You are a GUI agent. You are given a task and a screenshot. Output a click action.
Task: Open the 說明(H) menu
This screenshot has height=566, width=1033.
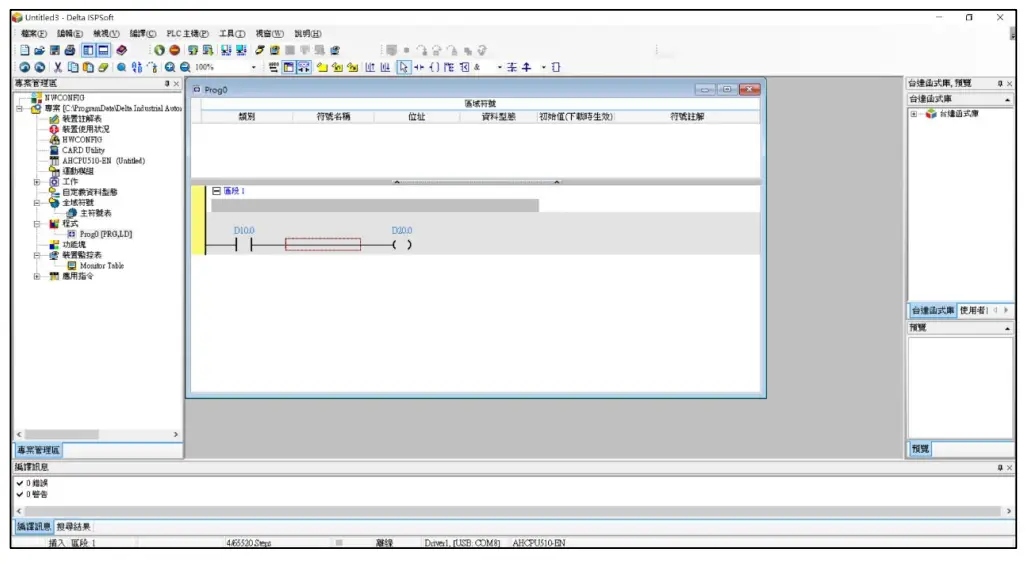pos(308,34)
